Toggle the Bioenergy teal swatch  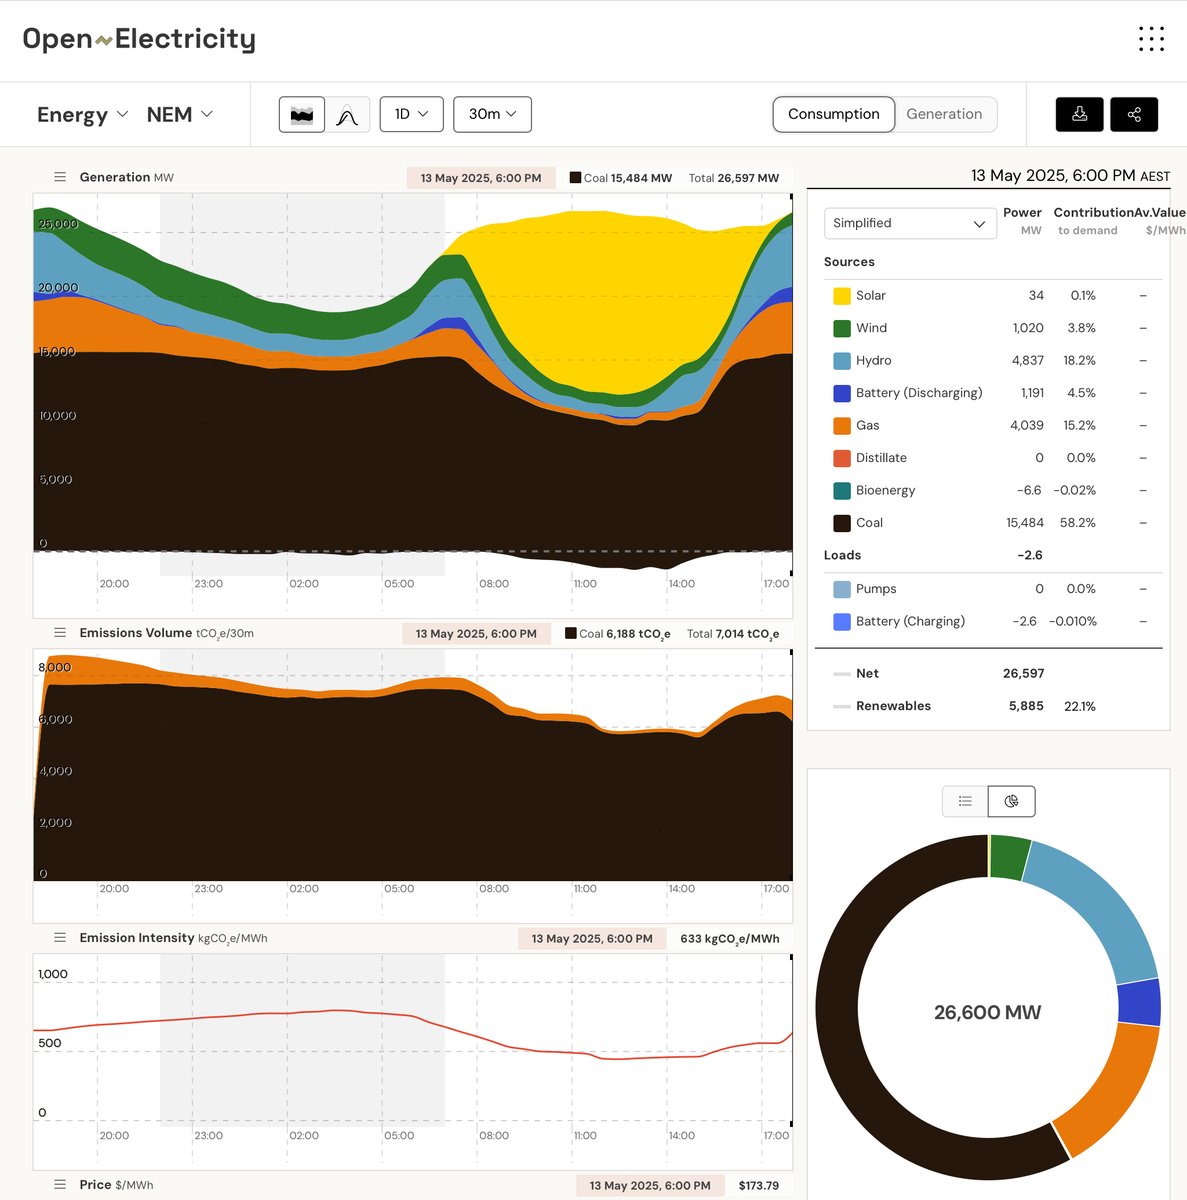(x=842, y=491)
